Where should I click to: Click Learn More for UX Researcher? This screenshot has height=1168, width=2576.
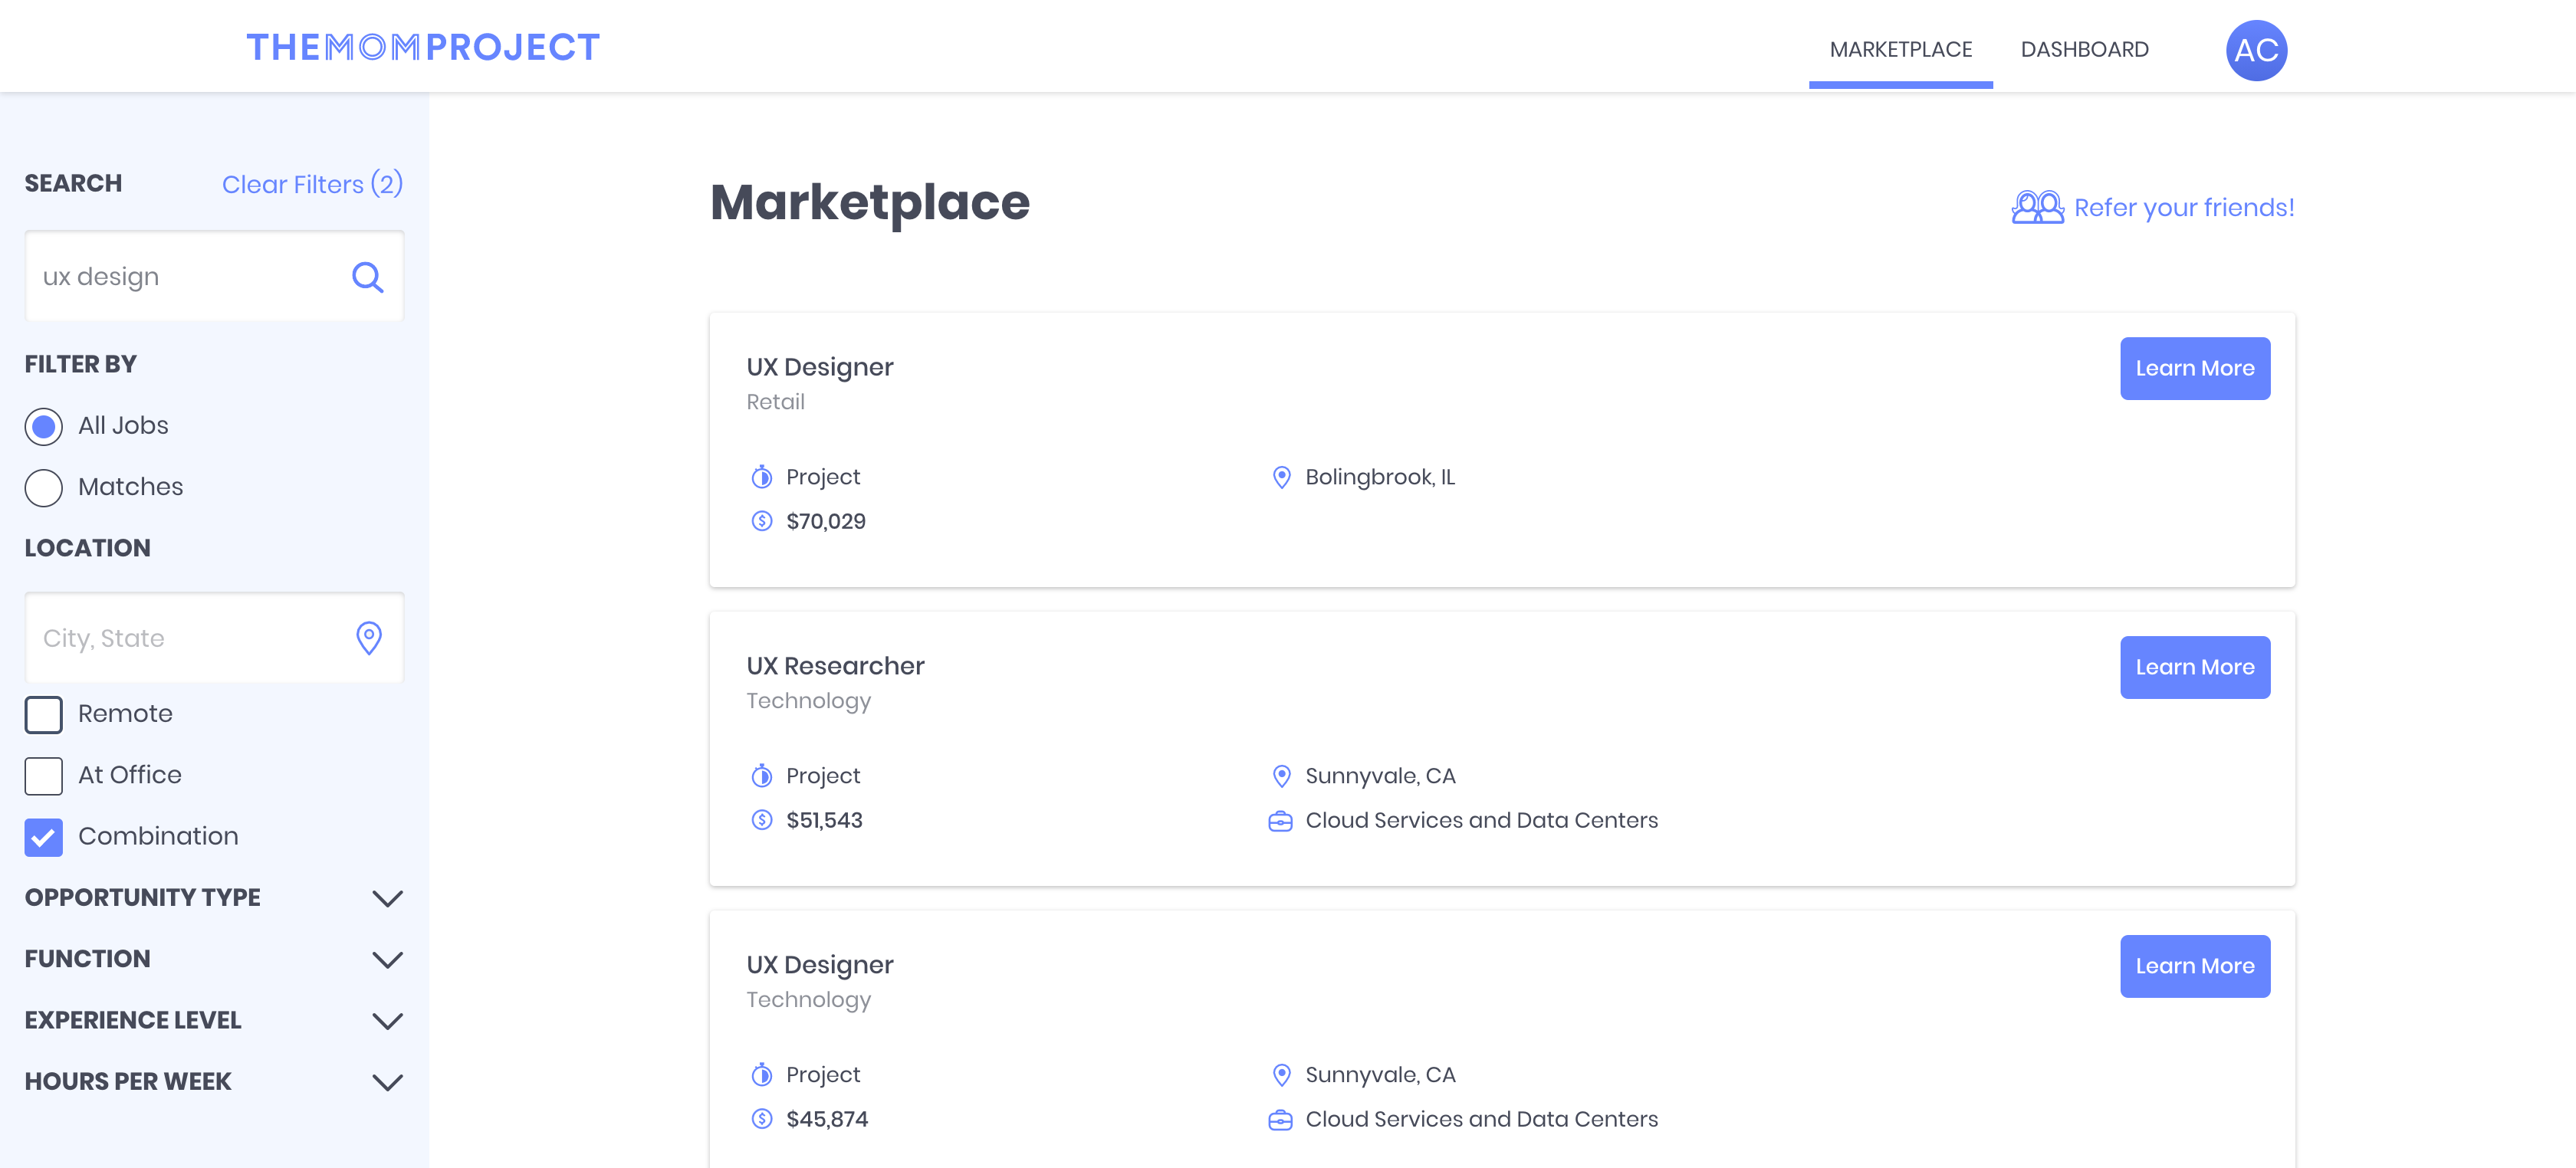click(2194, 667)
